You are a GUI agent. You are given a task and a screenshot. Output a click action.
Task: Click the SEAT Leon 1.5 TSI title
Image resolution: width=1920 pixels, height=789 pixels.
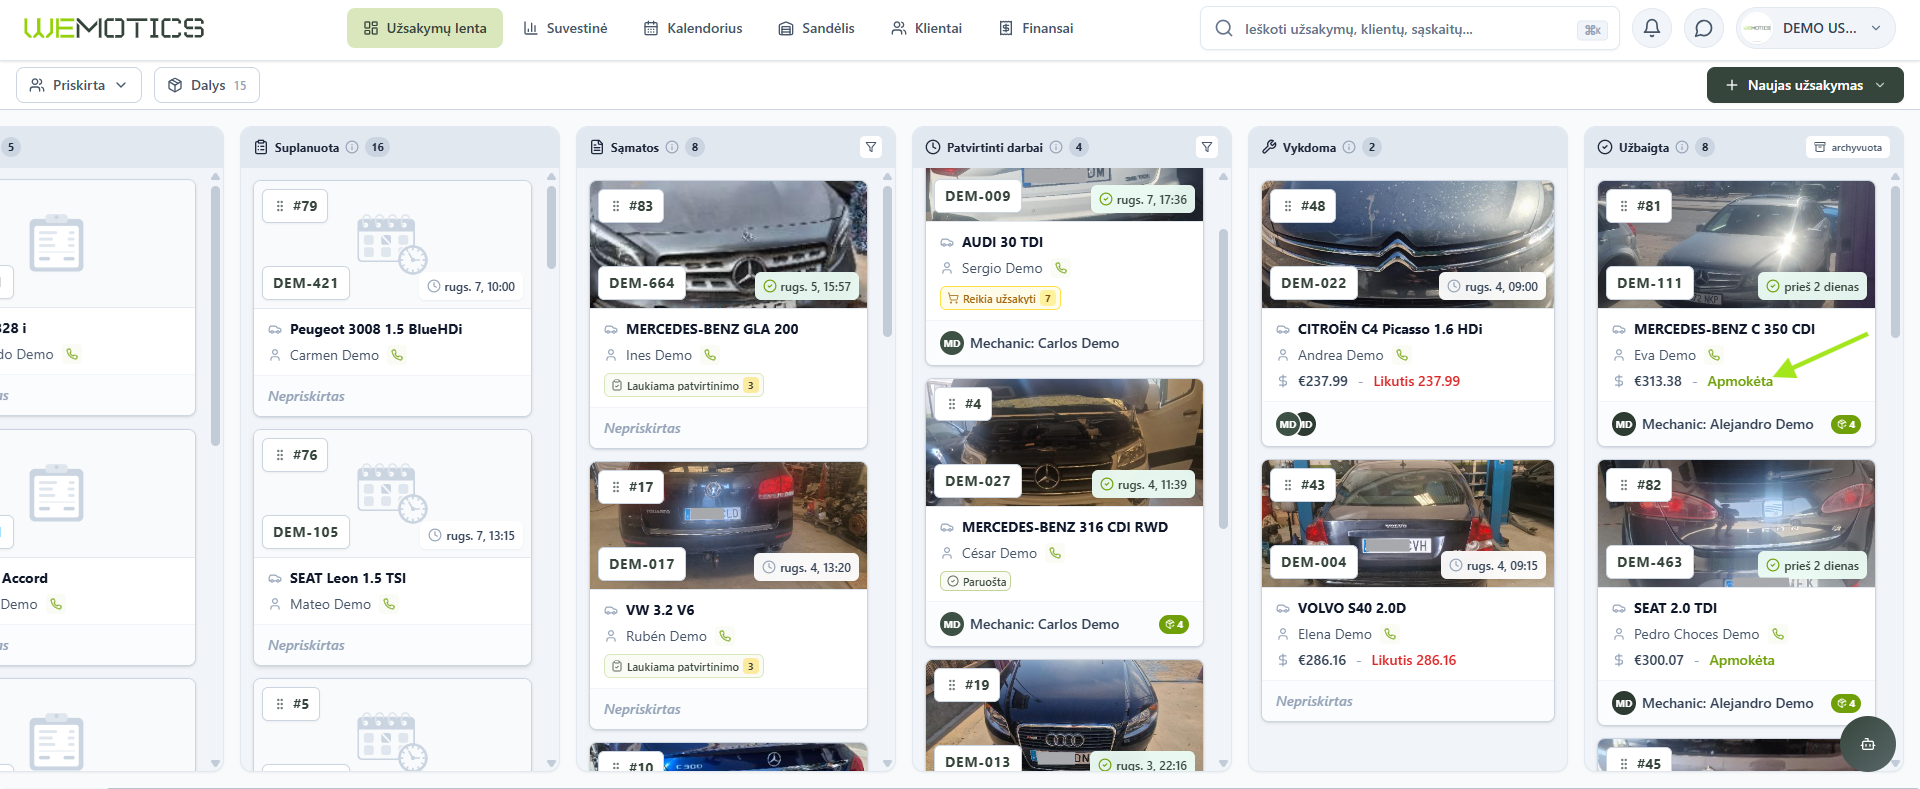[348, 578]
